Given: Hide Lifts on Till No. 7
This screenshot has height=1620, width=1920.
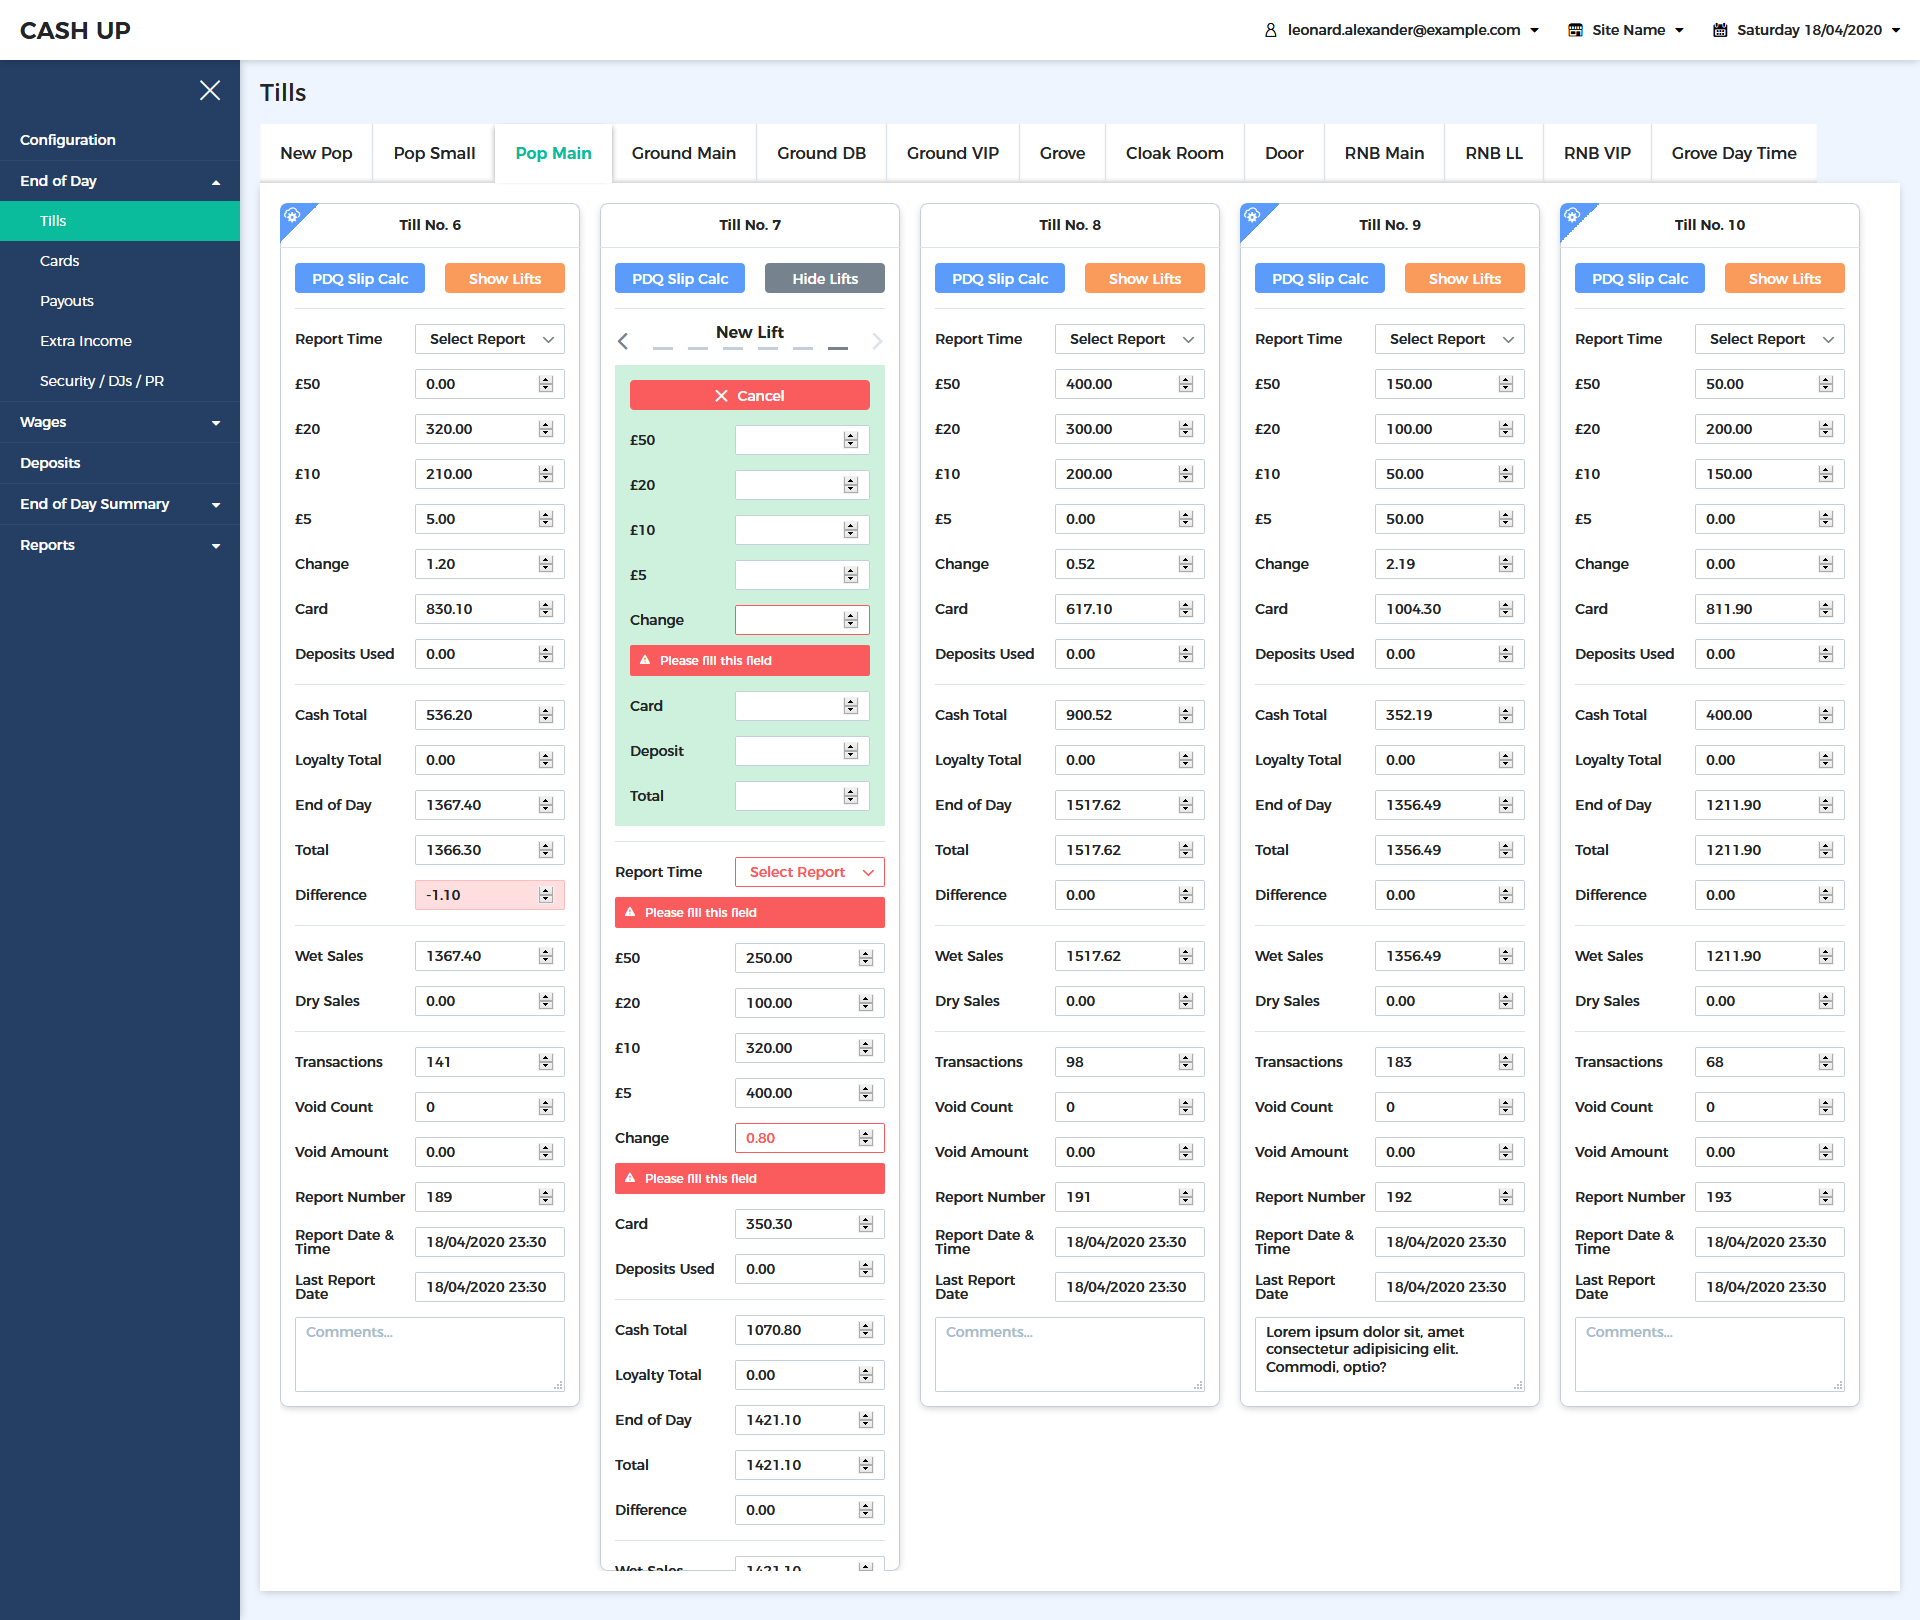Looking at the screenshot, I should click(x=824, y=279).
